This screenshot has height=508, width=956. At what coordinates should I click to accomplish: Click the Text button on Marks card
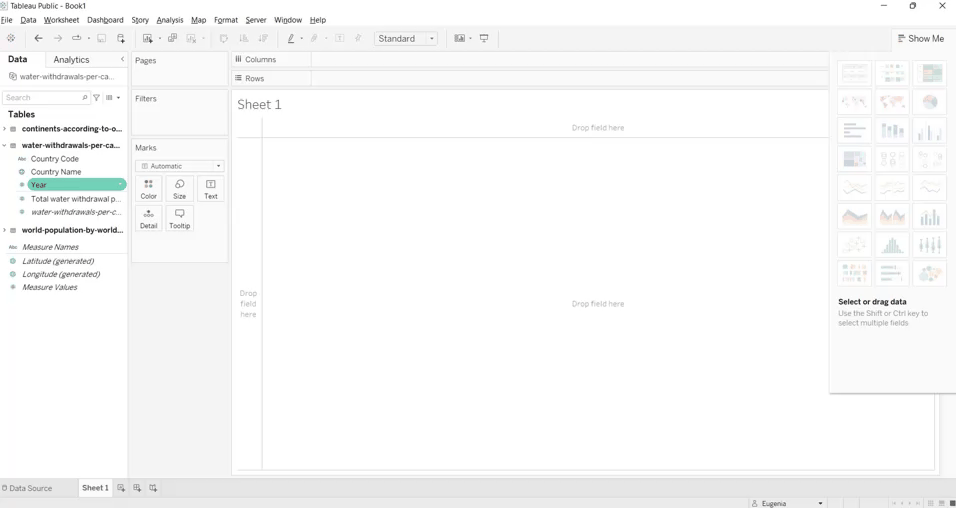click(210, 190)
